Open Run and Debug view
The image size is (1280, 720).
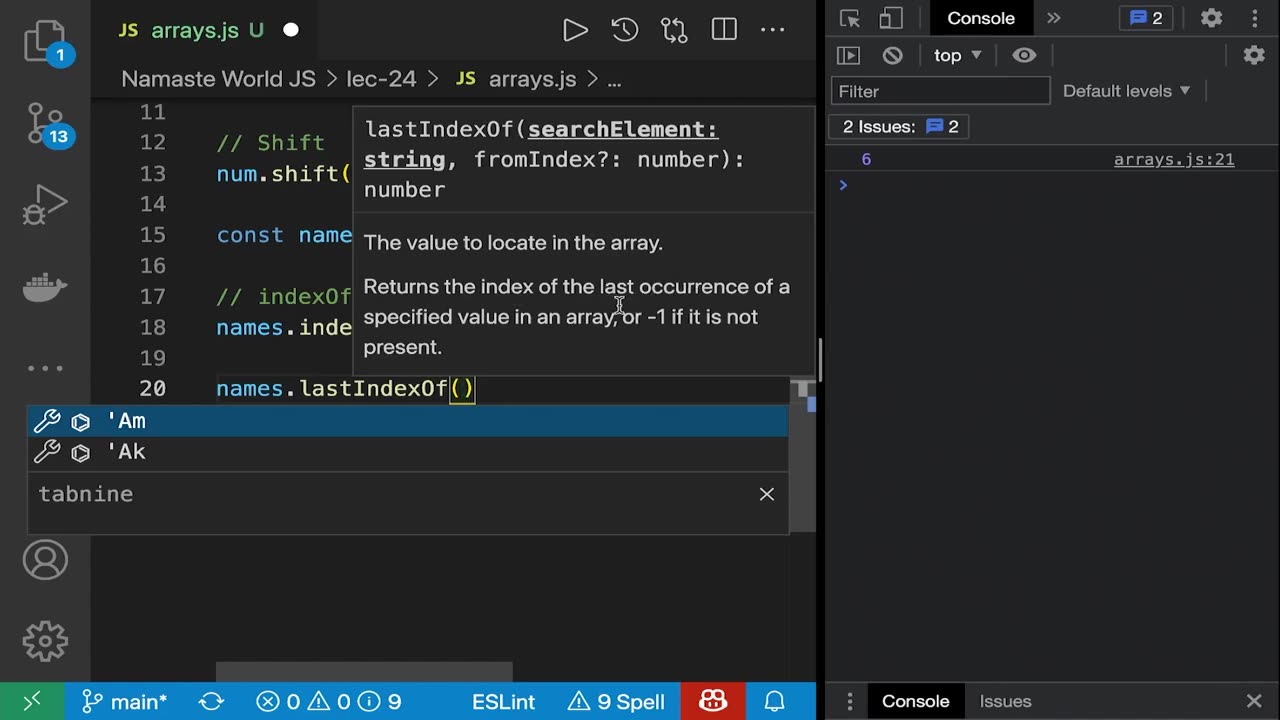point(45,205)
